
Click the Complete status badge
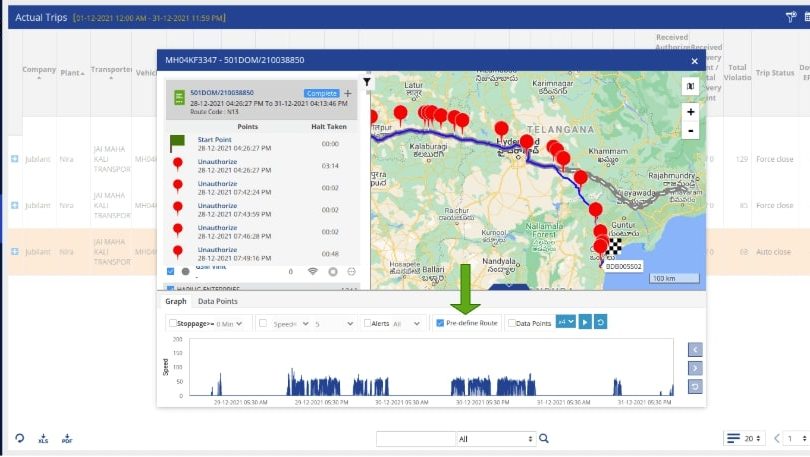click(321, 93)
